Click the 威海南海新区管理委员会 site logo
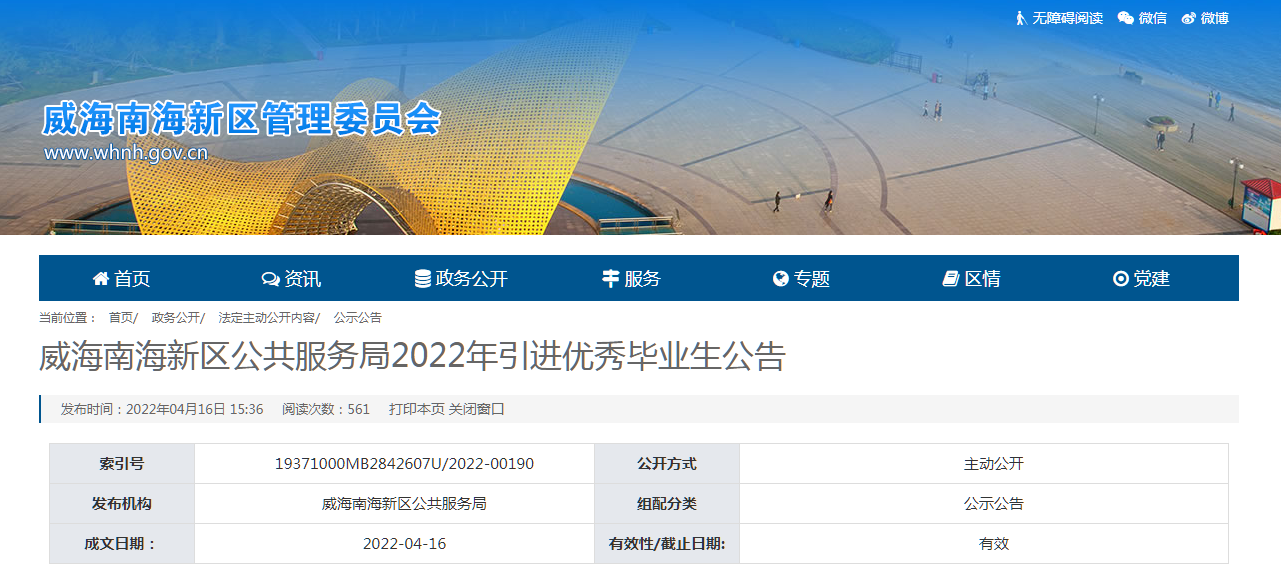The width and height of the screenshot is (1281, 577). (x=241, y=120)
